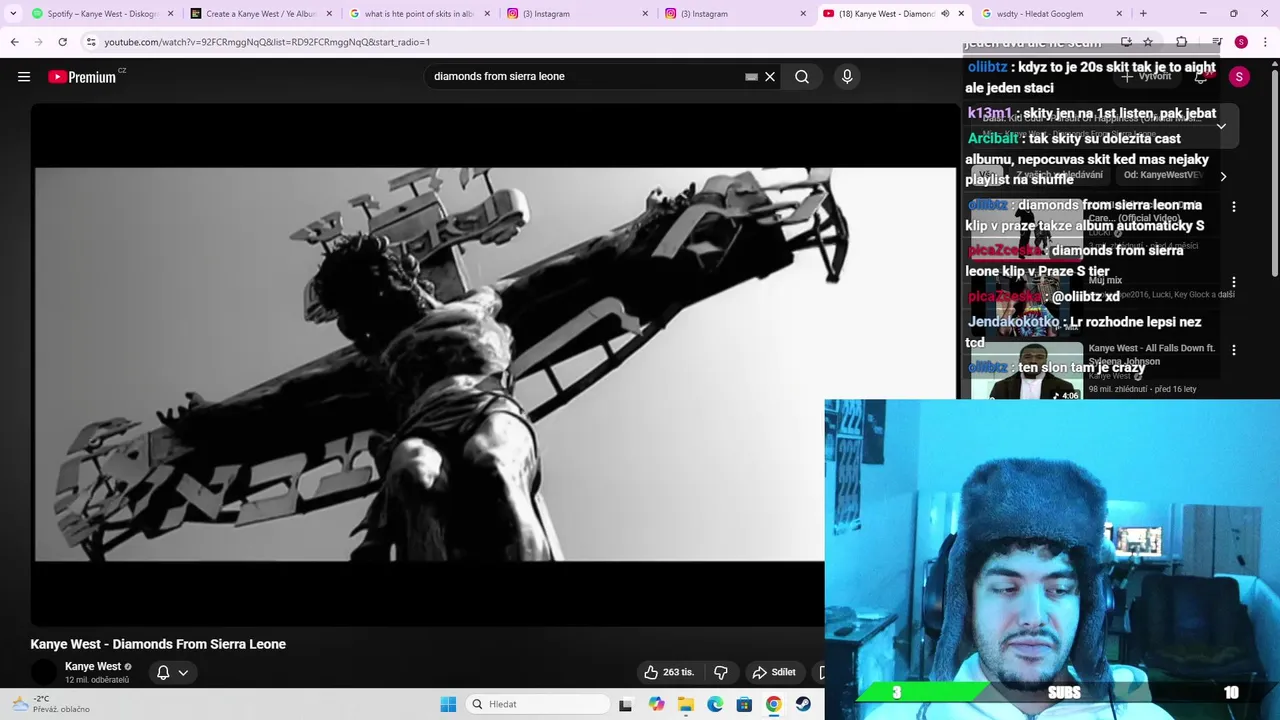This screenshot has width=1280, height=720.
Task: Open Chrome profile avatar S
Action: [1241, 42]
